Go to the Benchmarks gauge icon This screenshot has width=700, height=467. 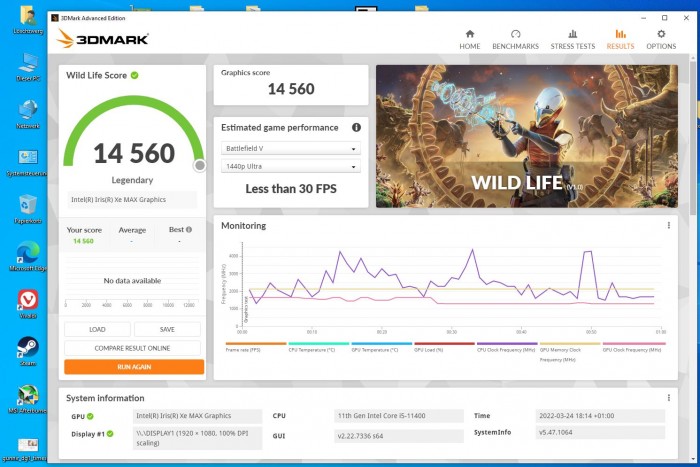tap(515, 34)
